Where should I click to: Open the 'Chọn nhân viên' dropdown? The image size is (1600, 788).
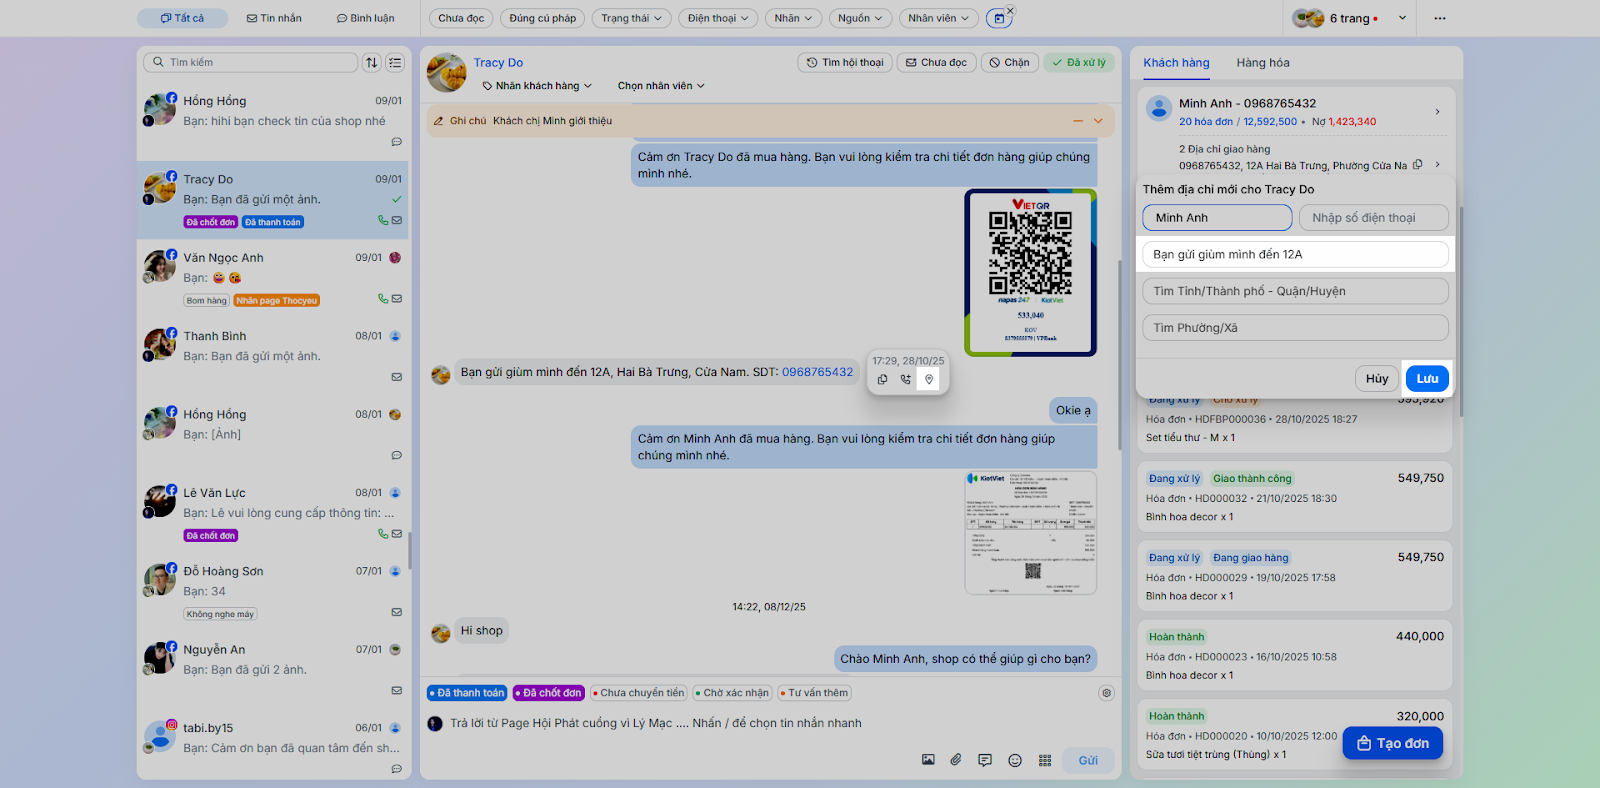pyautogui.click(x=660, y=86)
